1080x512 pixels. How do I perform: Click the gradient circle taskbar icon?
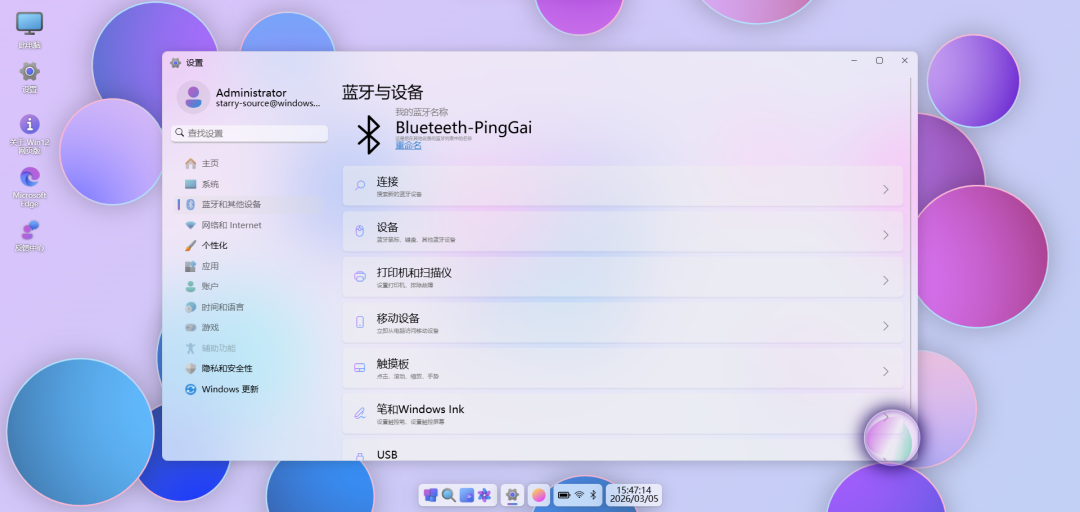point(539,495)
